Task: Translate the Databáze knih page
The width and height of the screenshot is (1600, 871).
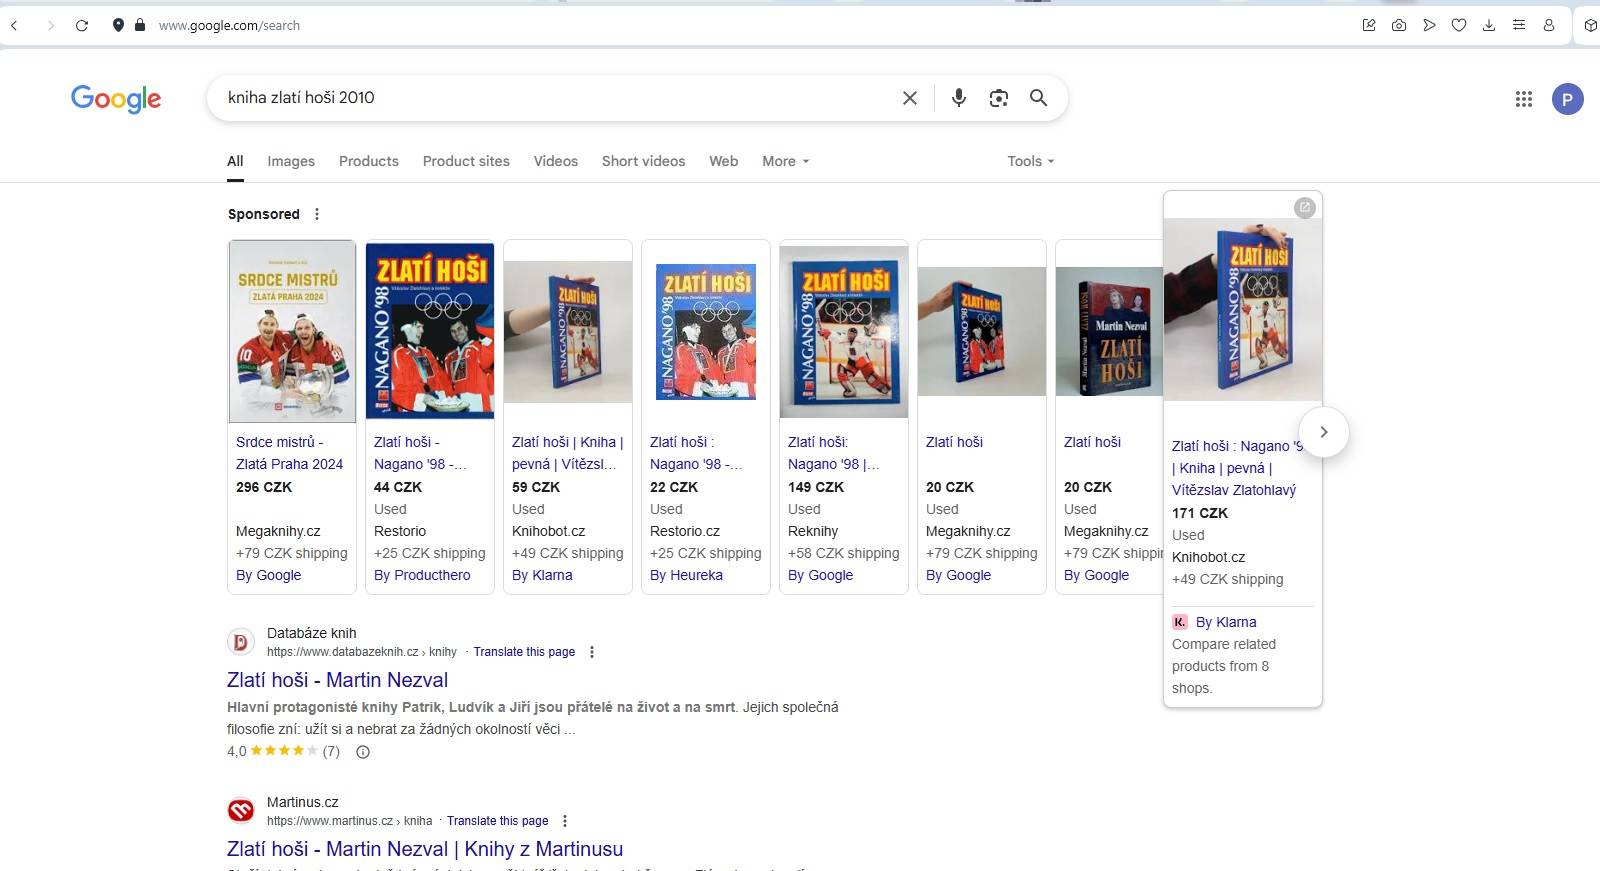Action: click(x=524, y=652)
